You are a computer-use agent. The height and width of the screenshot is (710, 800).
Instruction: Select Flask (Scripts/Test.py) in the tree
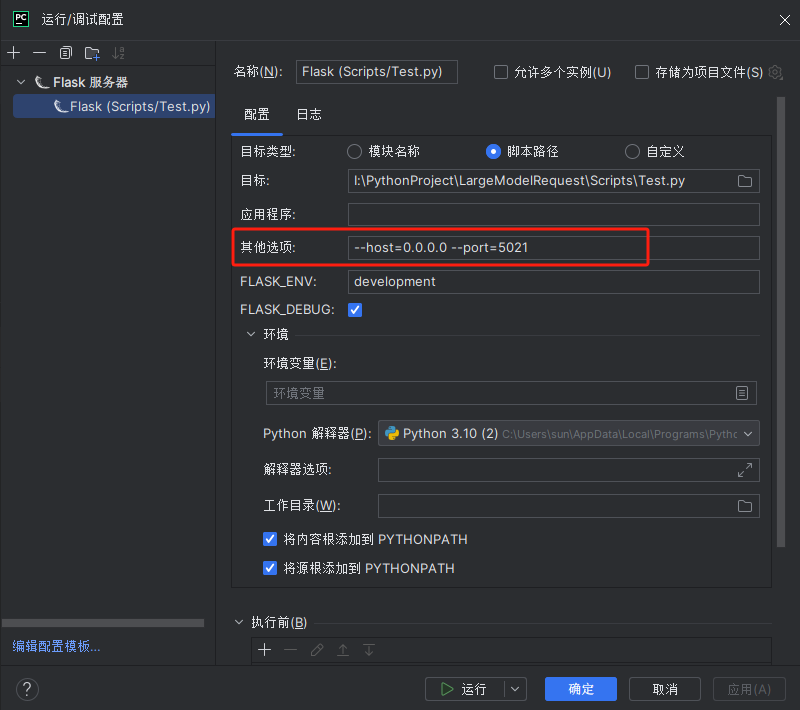point(114,106)
